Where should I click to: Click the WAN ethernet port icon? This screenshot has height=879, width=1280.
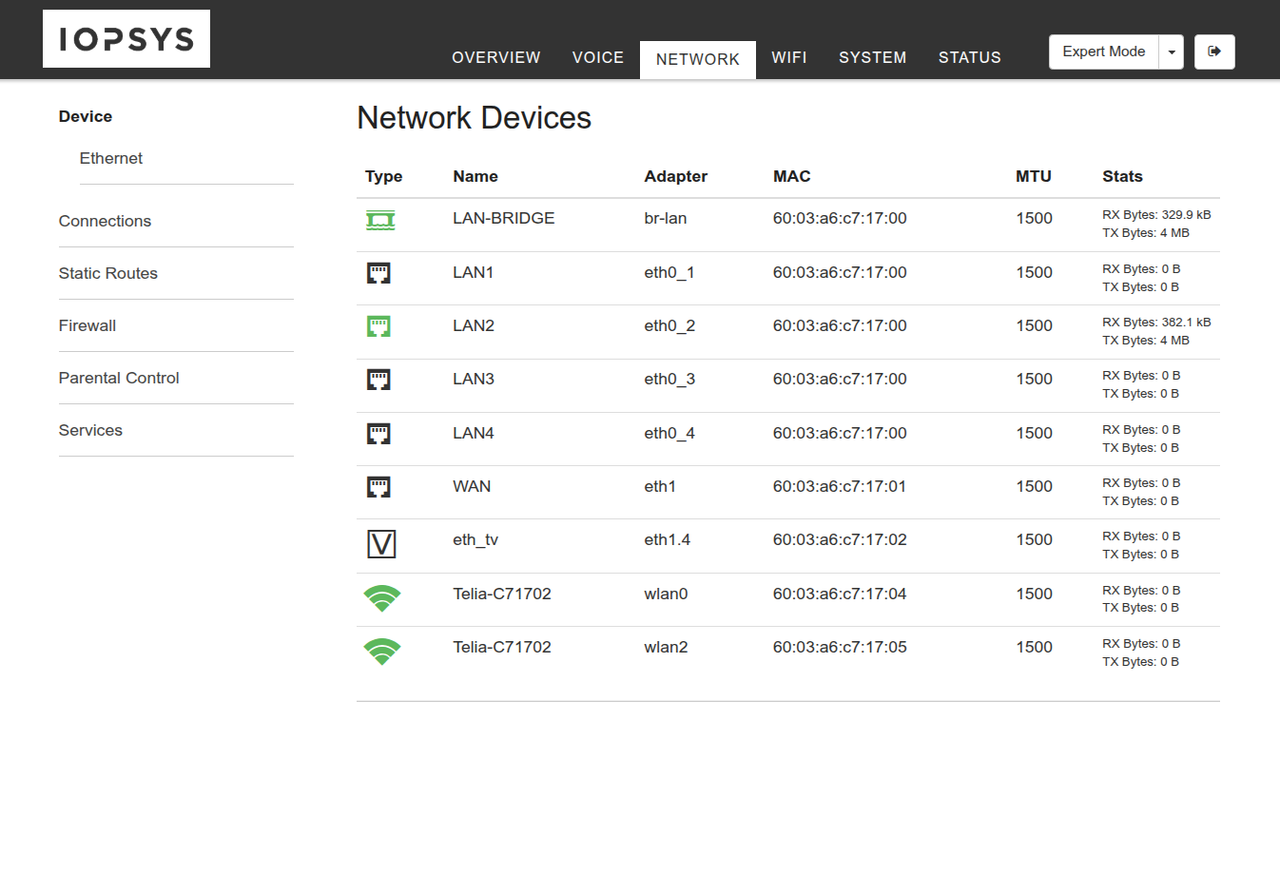click(x=379, y=487)
